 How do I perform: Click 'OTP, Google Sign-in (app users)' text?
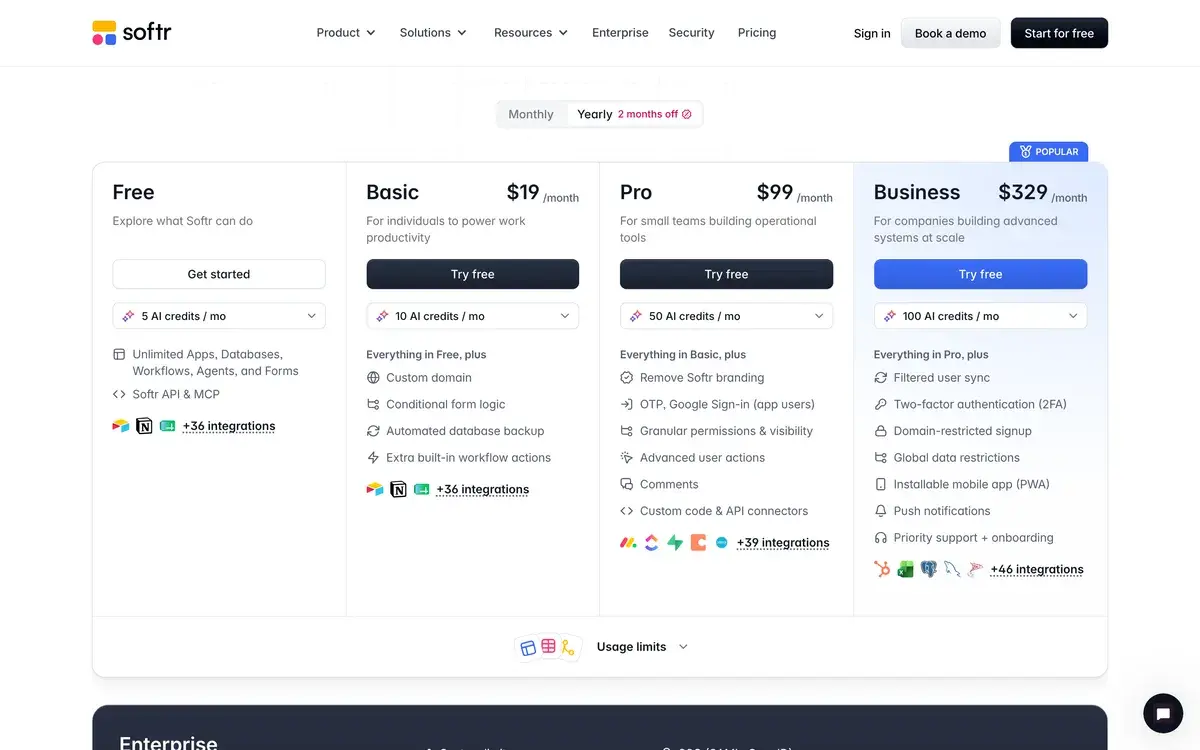point(727,405)
